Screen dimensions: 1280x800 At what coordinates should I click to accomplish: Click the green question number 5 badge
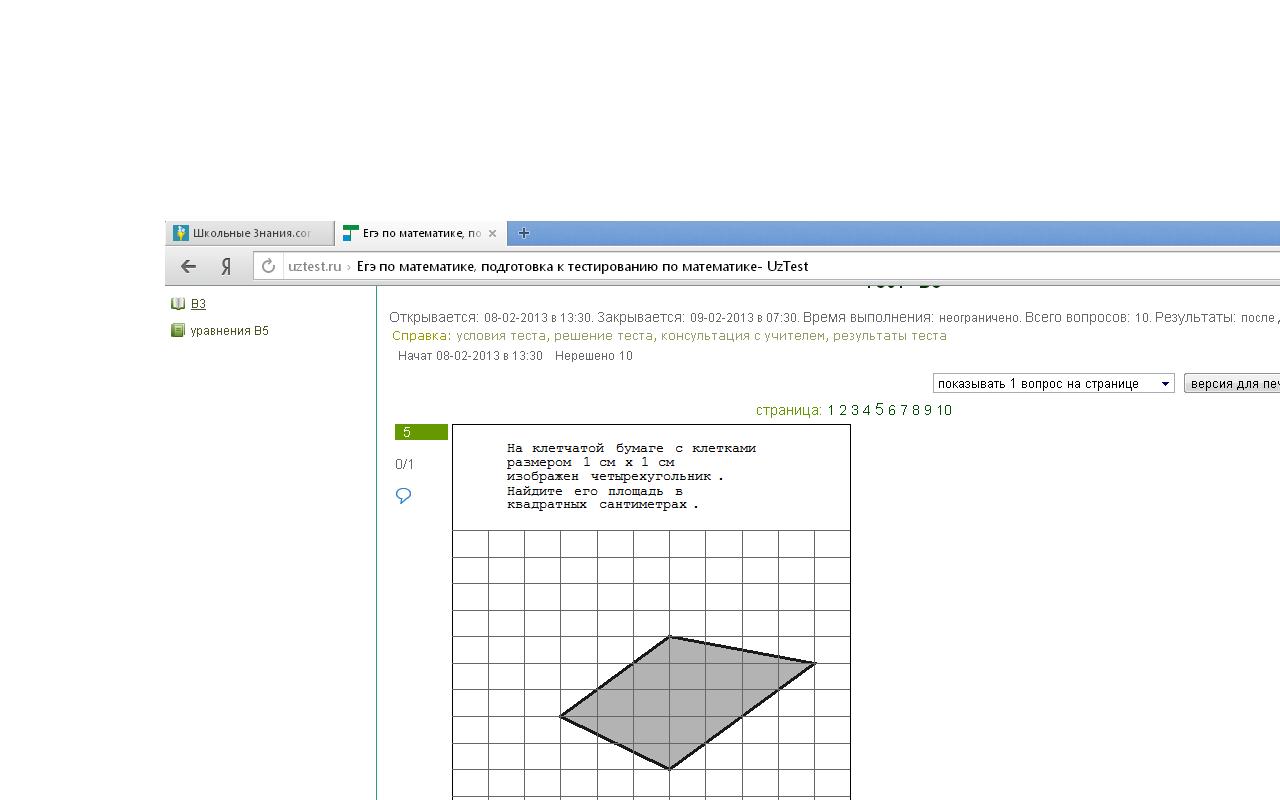[421, 432]
